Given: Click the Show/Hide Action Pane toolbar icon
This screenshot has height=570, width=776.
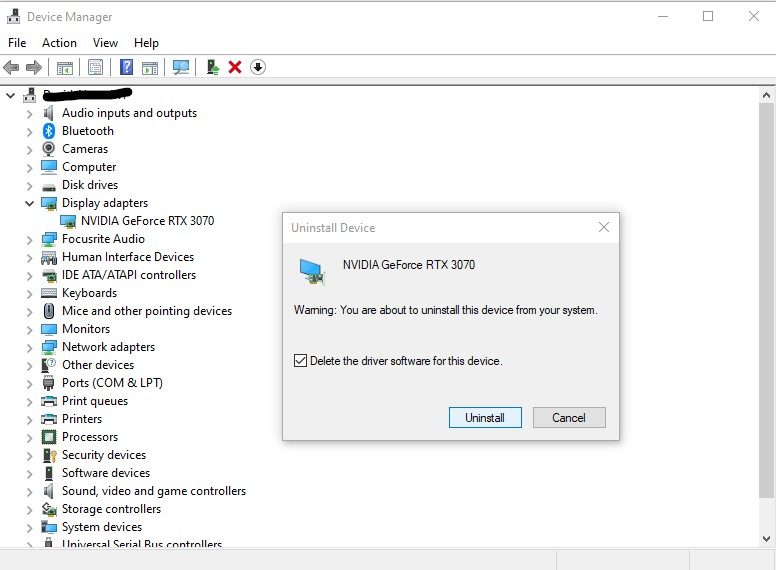Looking at the screenshot, I should pyautogui.click(x=150, y=67).
